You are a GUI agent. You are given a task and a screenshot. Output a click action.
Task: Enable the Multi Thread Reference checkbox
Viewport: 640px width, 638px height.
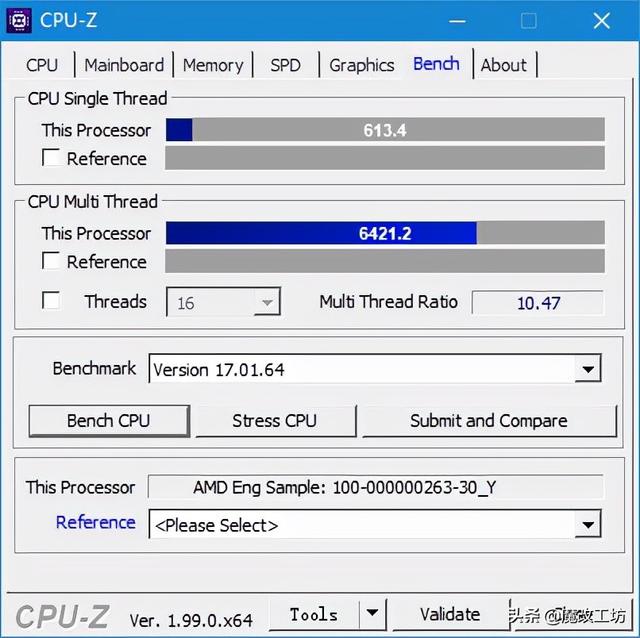click(x=51, y=260)
